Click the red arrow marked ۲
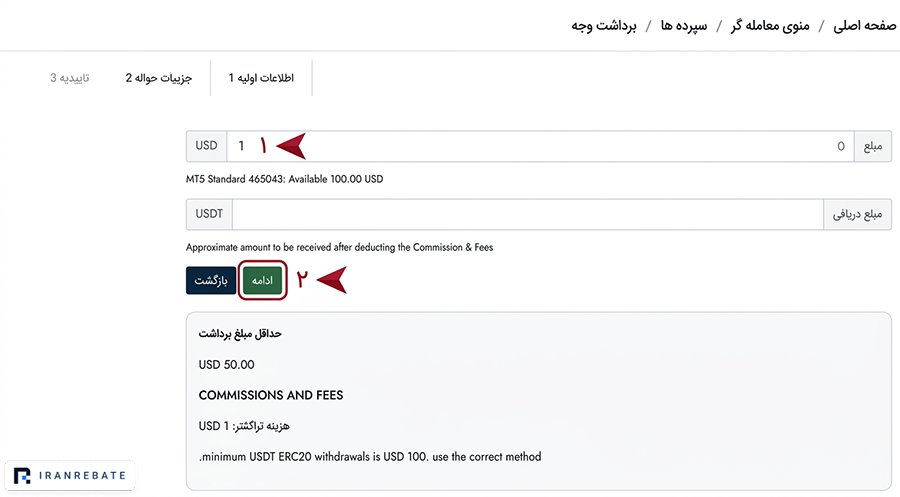The width and height of the screenshot is (900, 497). (331, 280)
